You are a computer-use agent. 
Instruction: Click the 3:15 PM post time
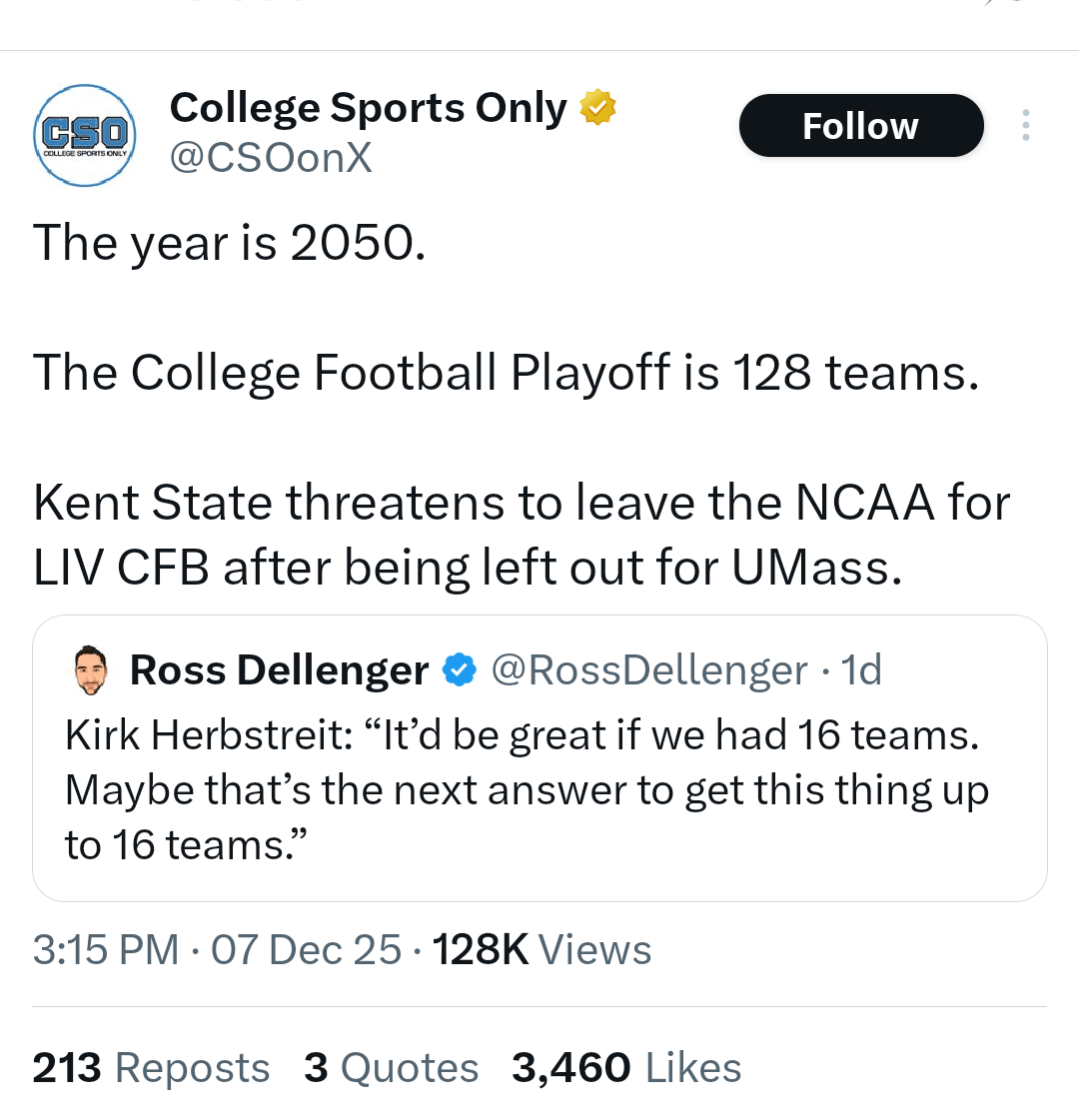pyautogui.click(x=106, y=949)
